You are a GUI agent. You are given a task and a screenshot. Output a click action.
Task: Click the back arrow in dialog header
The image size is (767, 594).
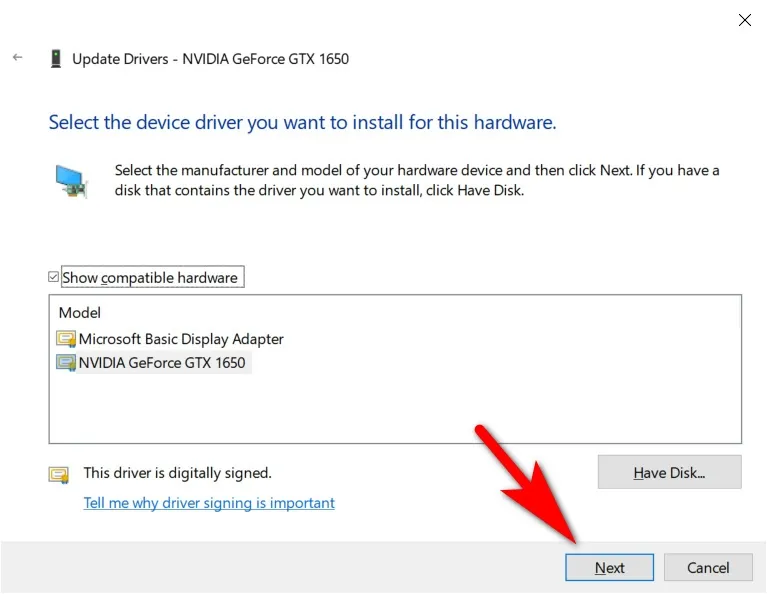18,57
